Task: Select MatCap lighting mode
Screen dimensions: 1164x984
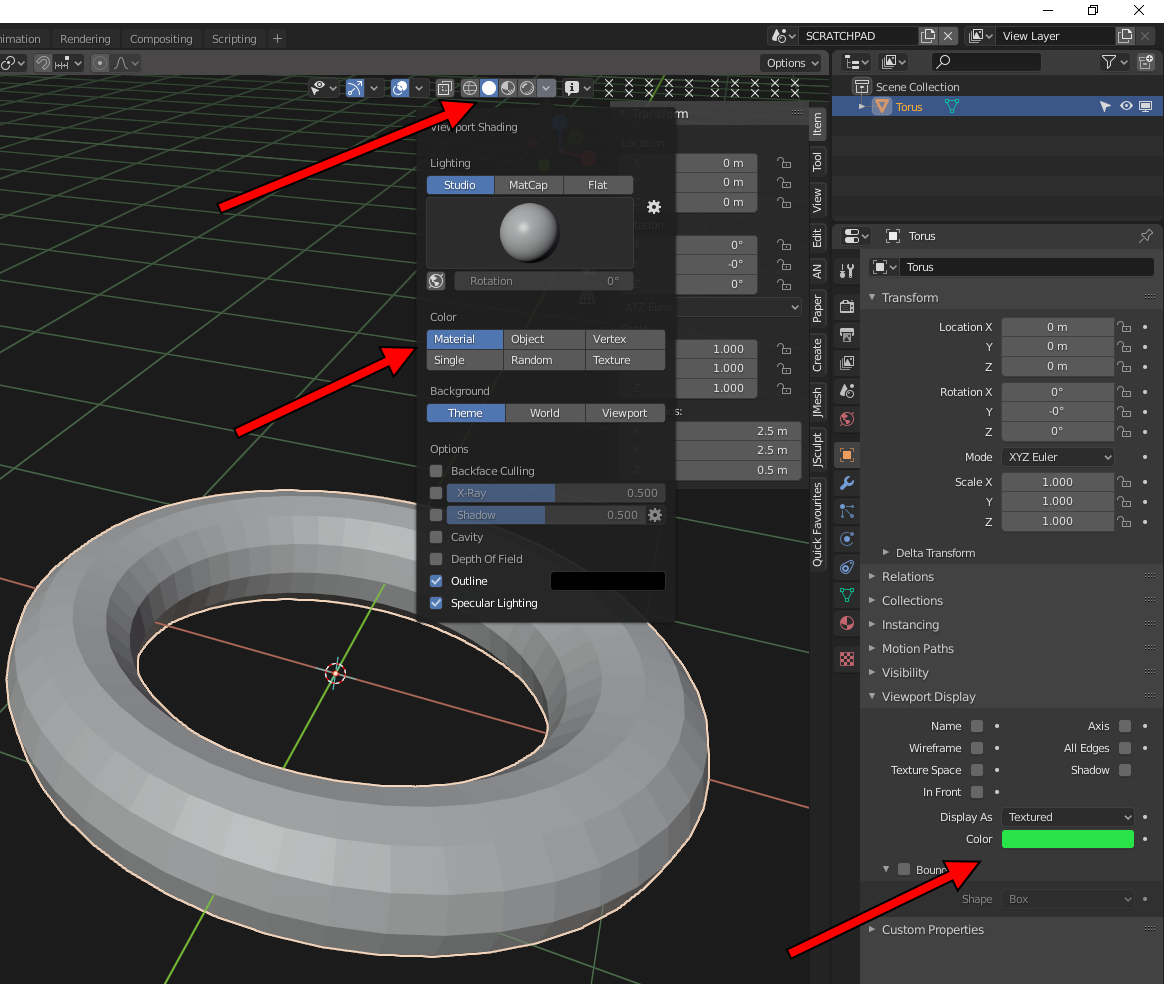Action: pyautogui.click(x=528, y=185)
